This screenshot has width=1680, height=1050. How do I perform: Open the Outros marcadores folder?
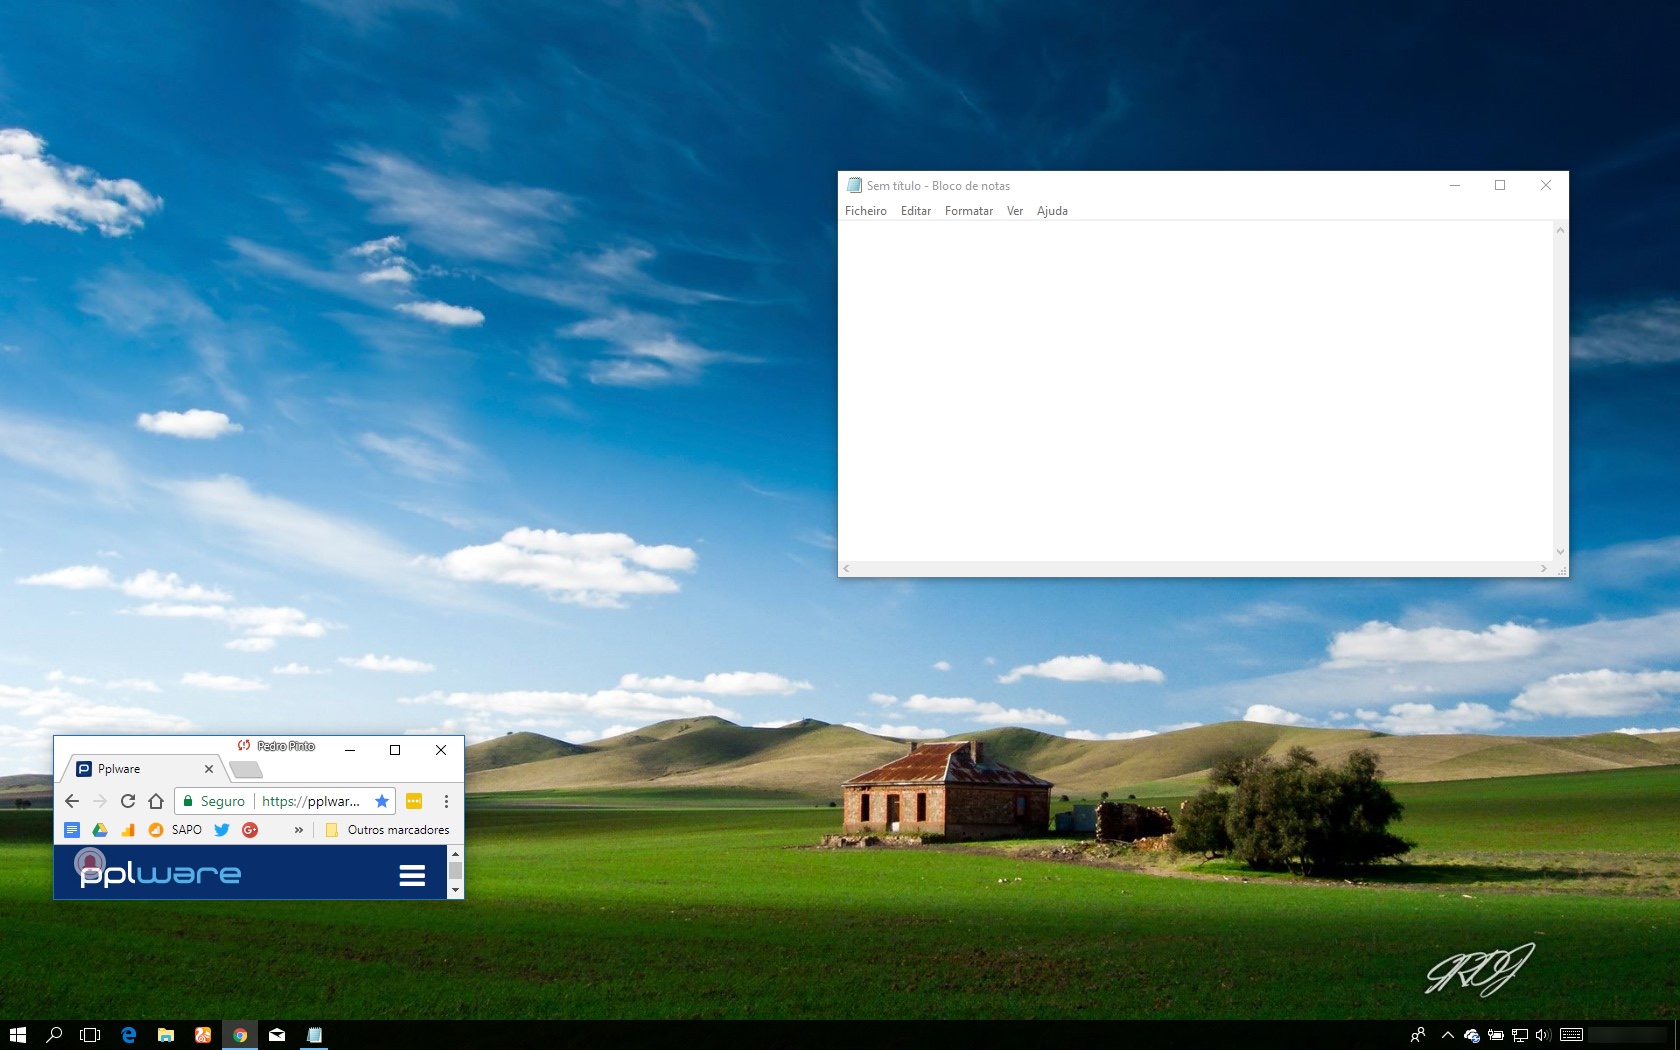[388, 829]
